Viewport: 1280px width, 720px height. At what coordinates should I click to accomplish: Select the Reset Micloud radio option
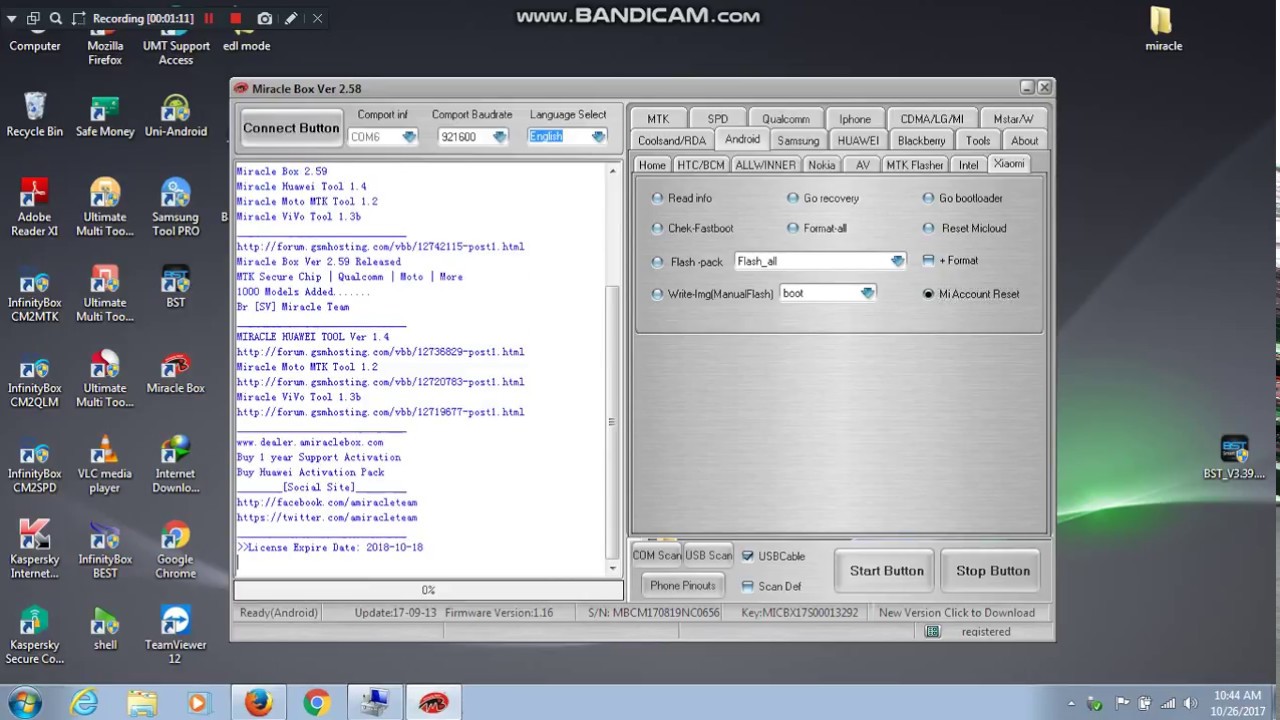click(928, 228)
